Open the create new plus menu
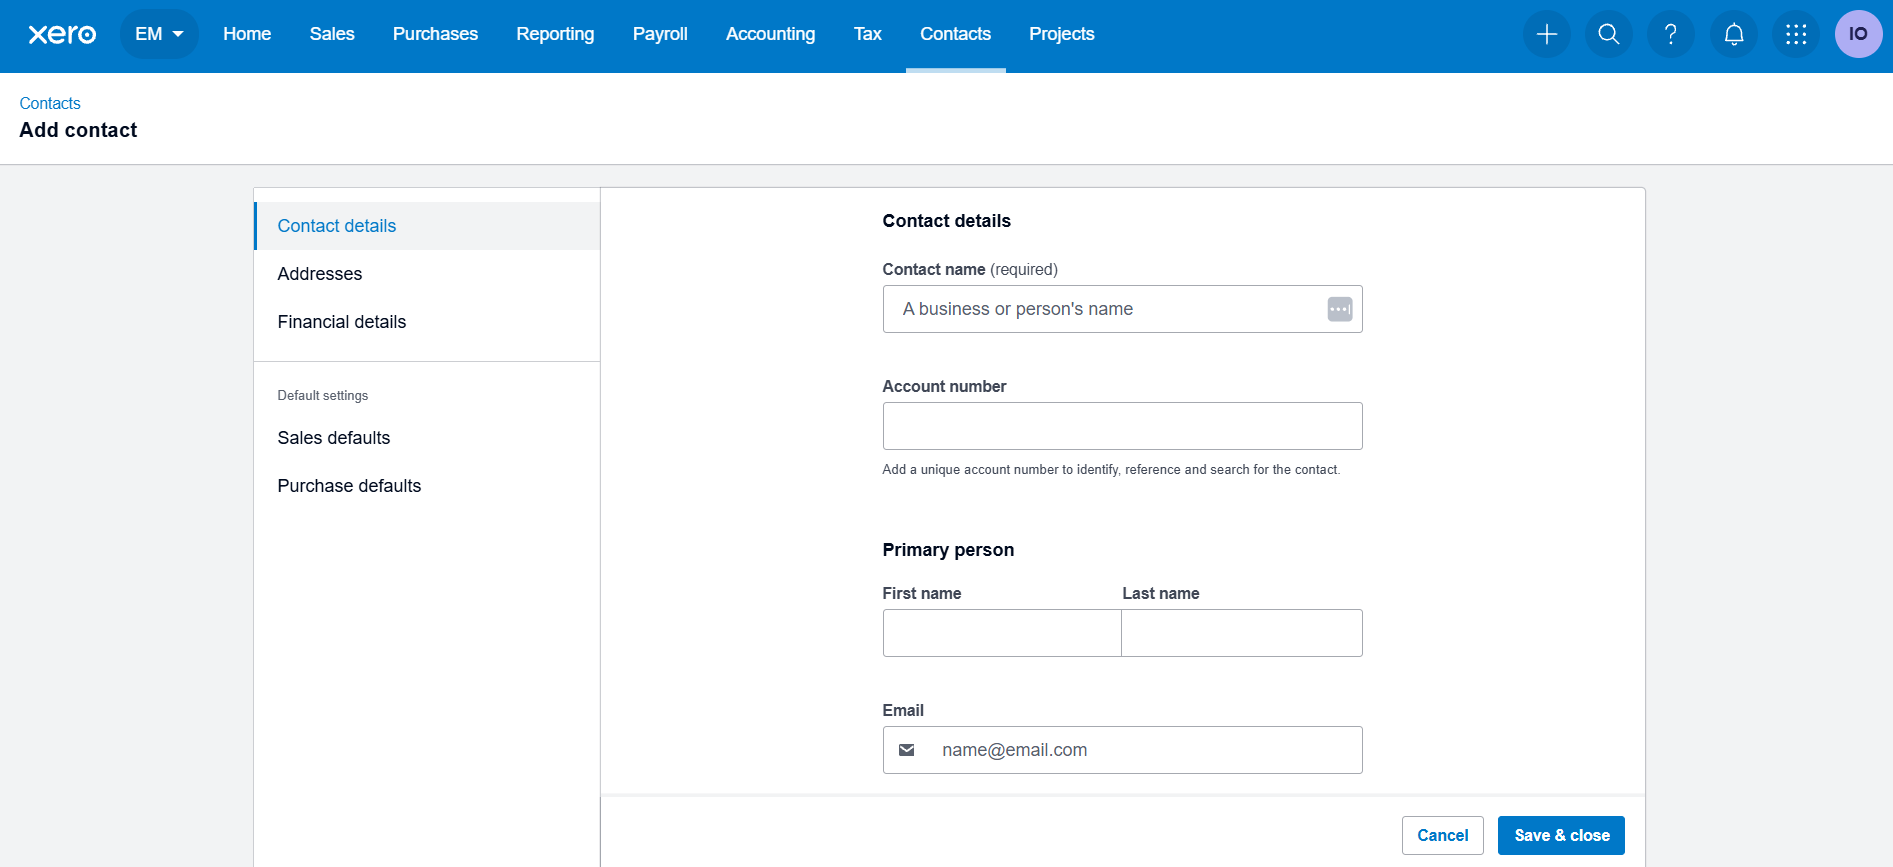This screenshot has width=1893, height=867. tap(1547, 34)
